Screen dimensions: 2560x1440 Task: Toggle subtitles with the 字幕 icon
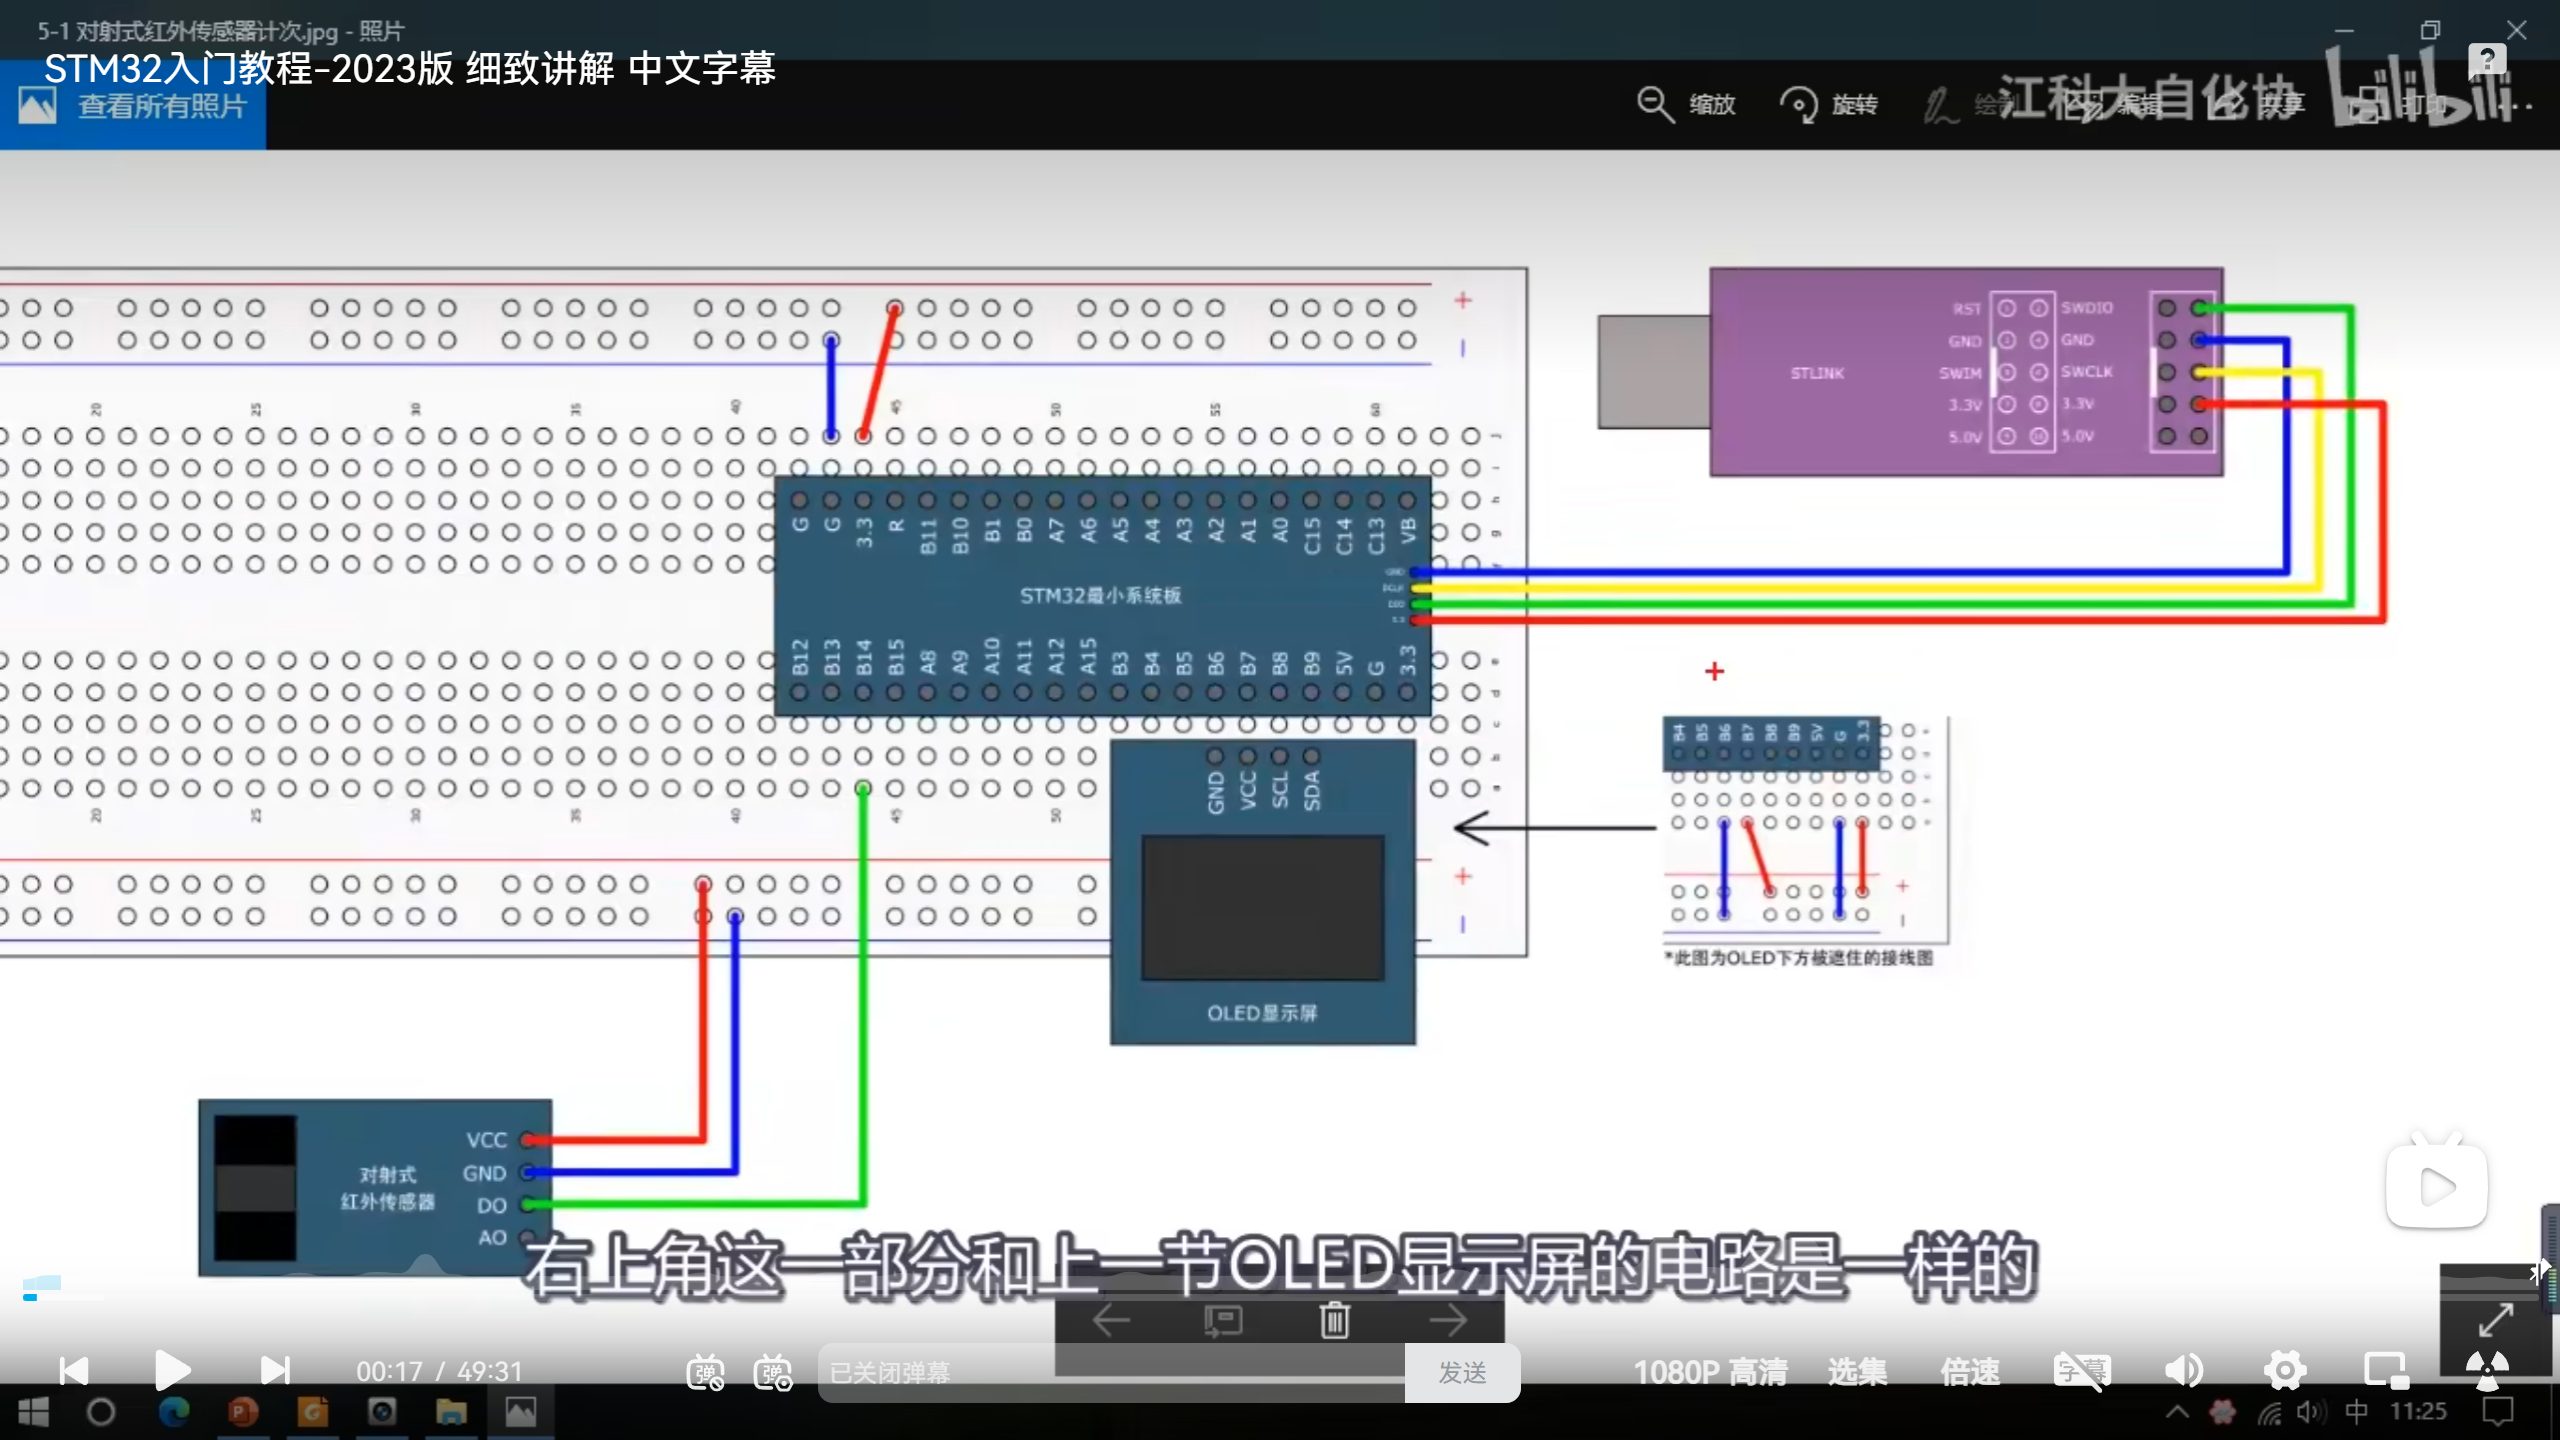click(x=2082, y=1370)
